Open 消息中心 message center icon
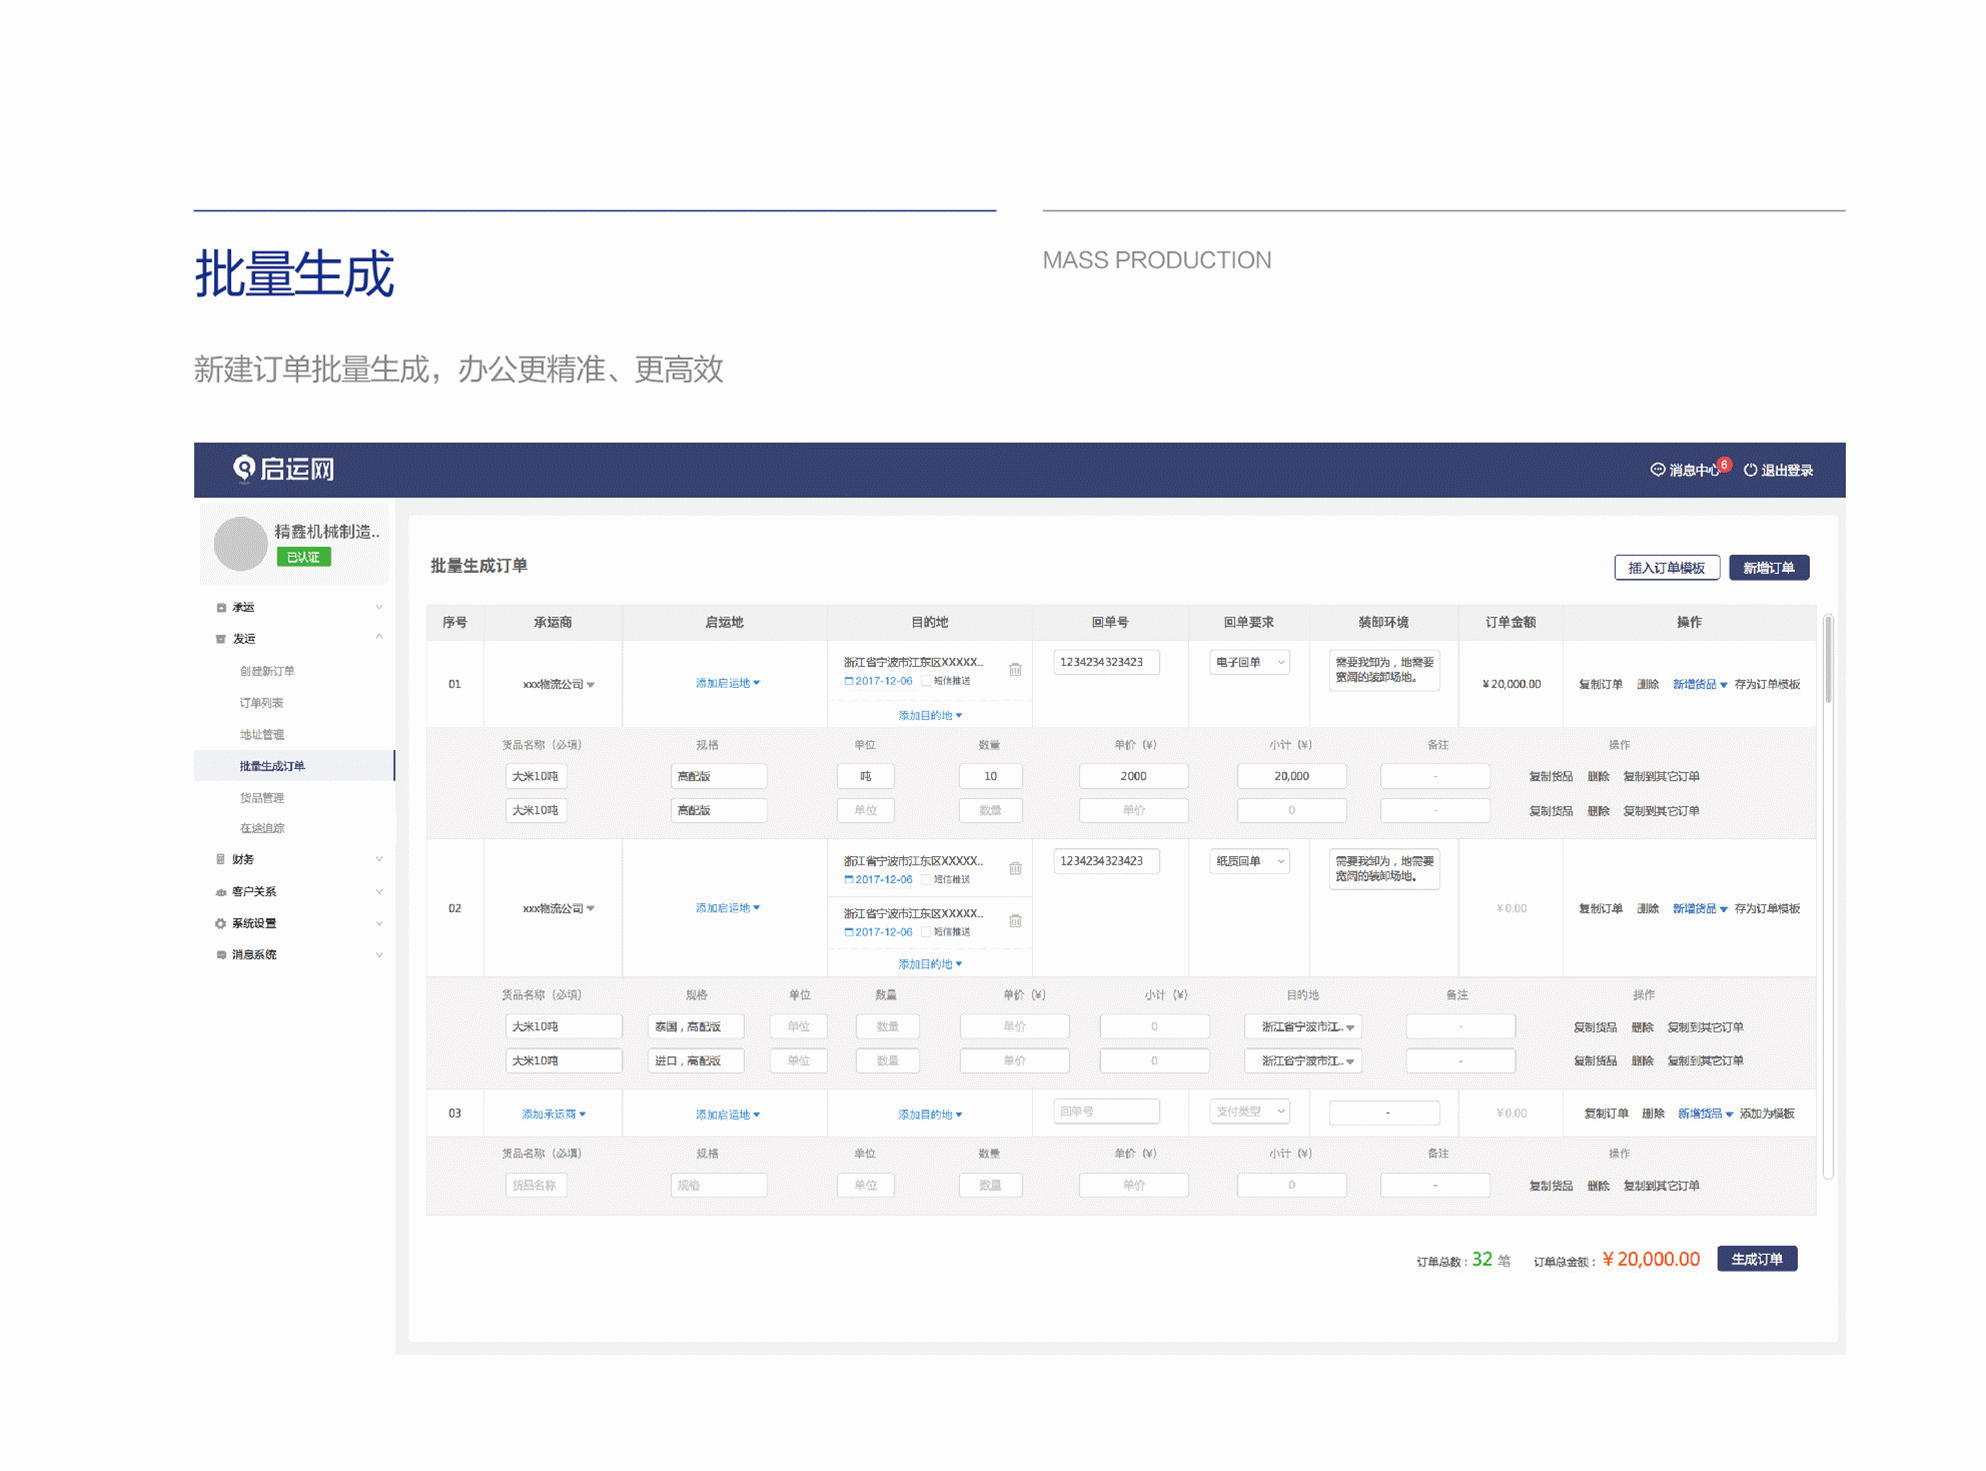The image size is (1986, 1471). (x=1657, y=470)
